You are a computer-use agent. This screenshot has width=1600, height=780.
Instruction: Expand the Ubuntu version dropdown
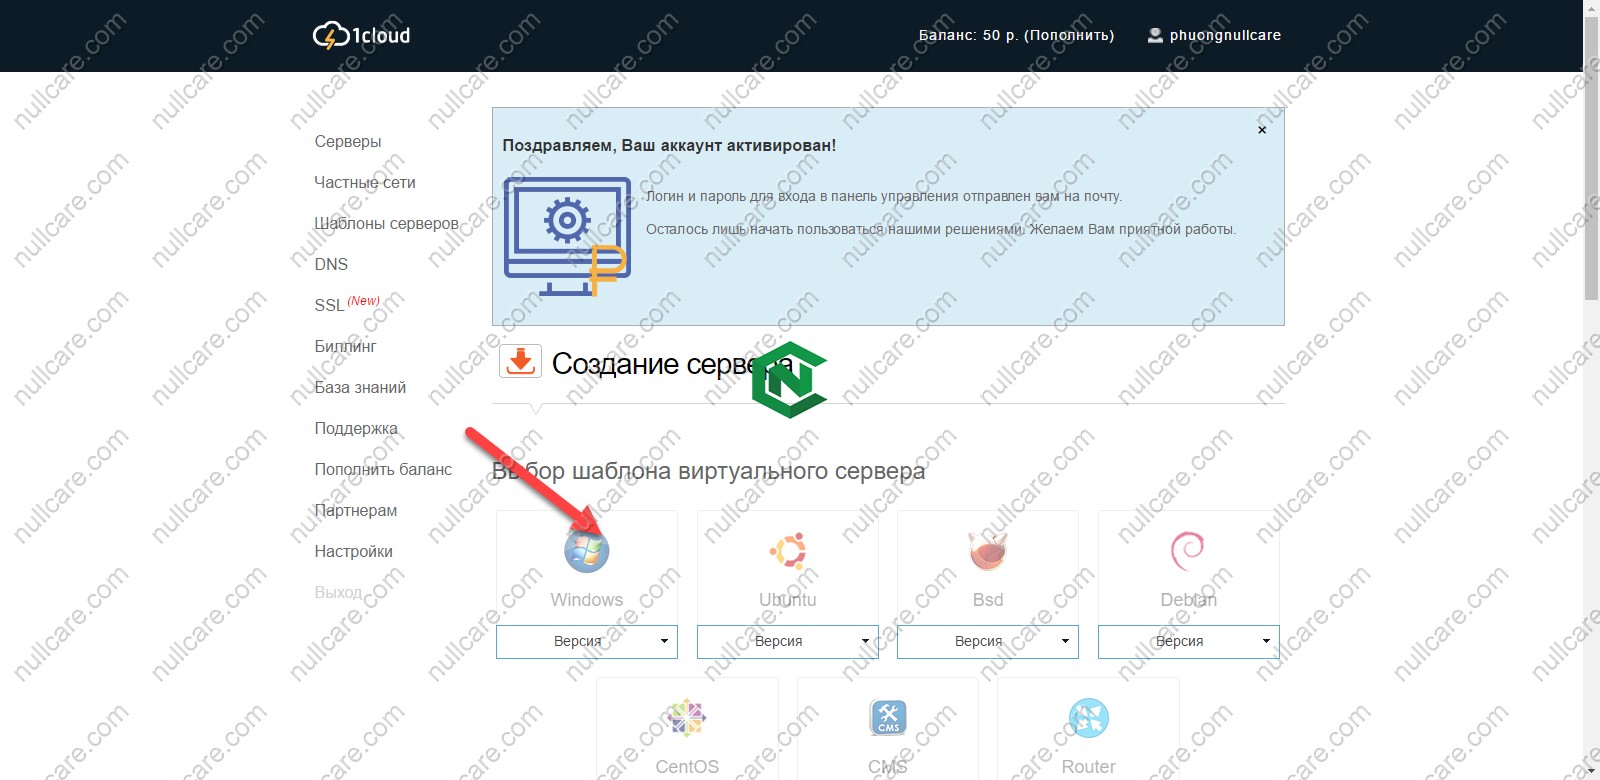pyautogui.click(x=787, y=642)
